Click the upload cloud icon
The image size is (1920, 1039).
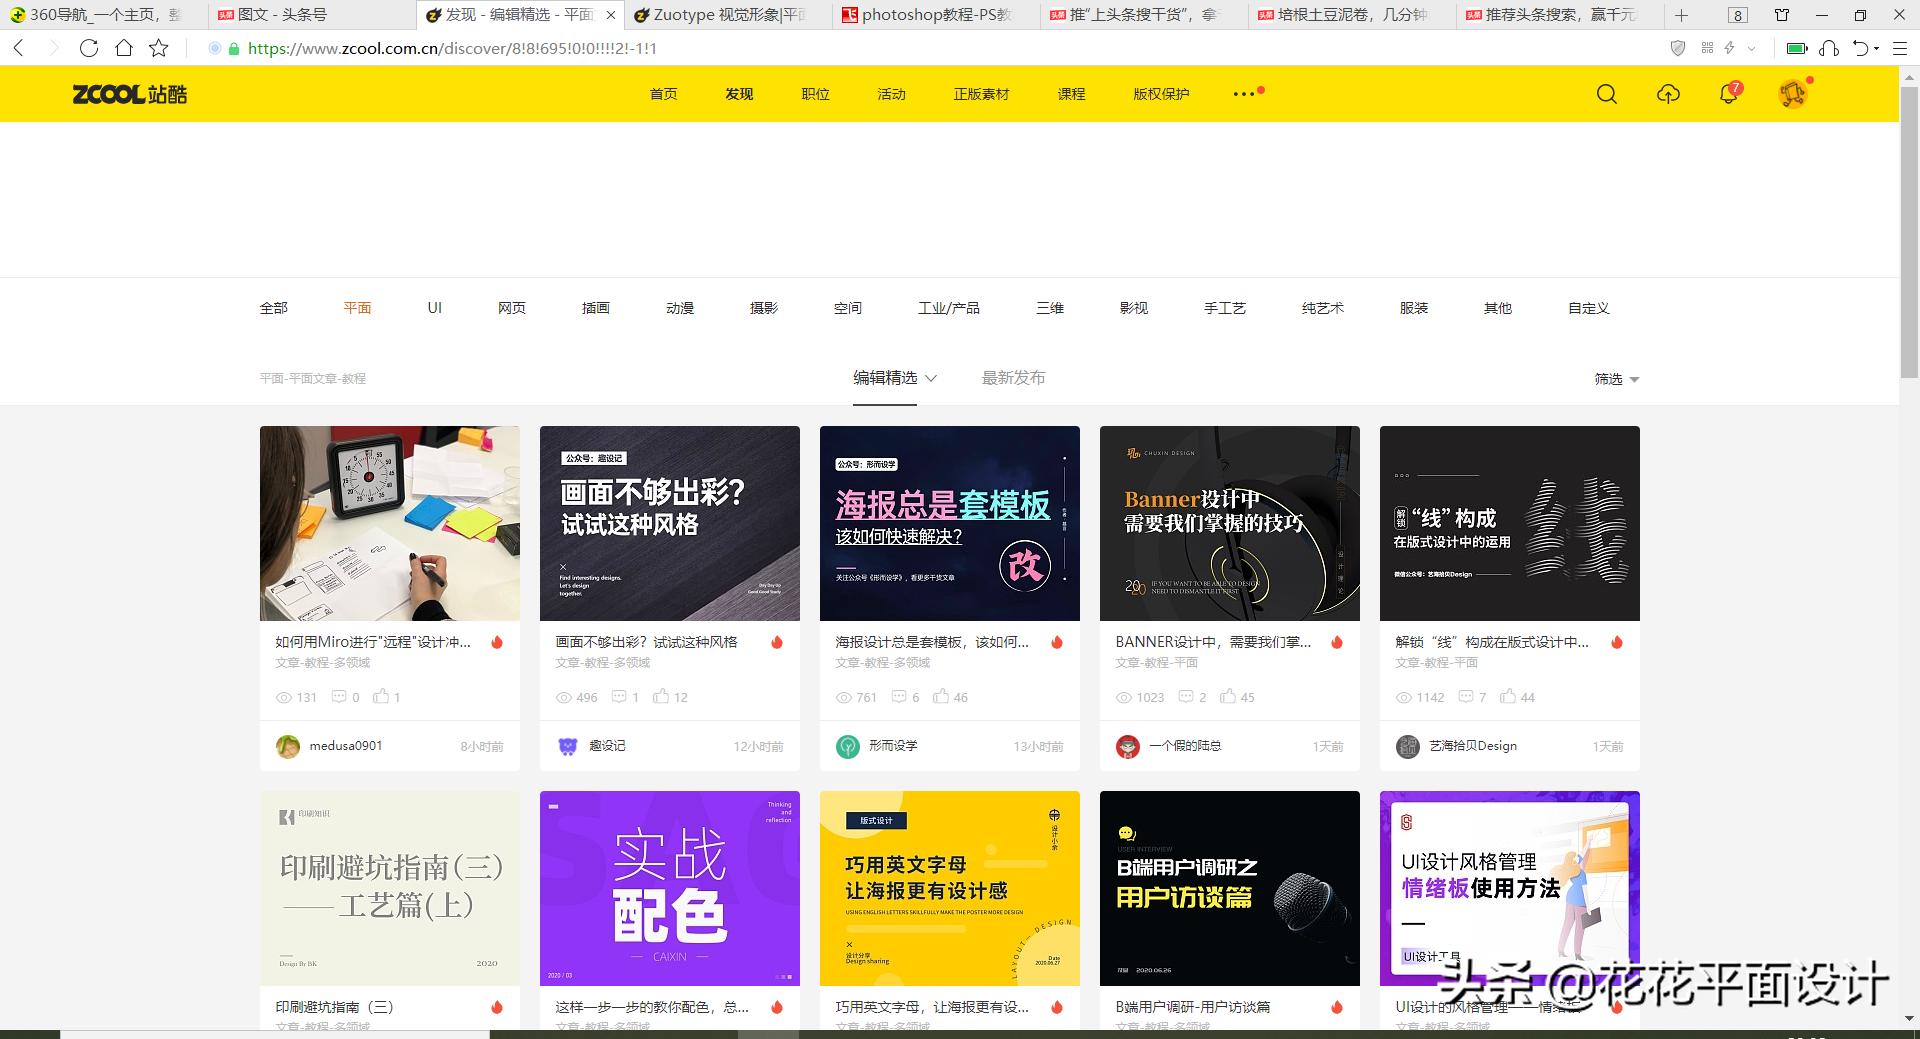tap(1668, 94)
